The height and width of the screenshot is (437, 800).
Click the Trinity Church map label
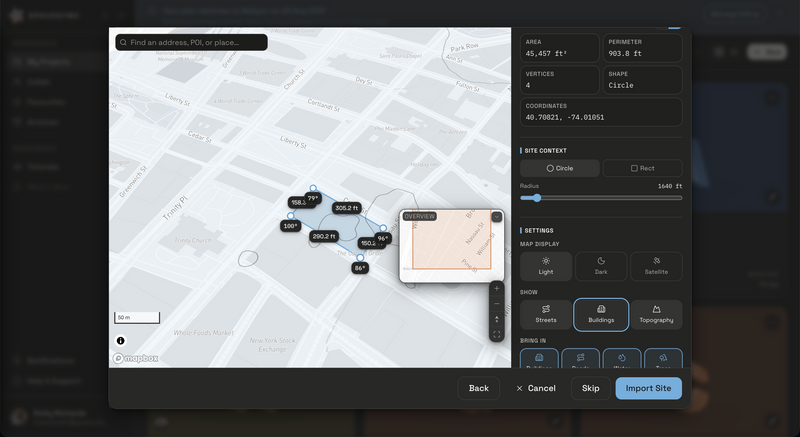tap(192, 240)
